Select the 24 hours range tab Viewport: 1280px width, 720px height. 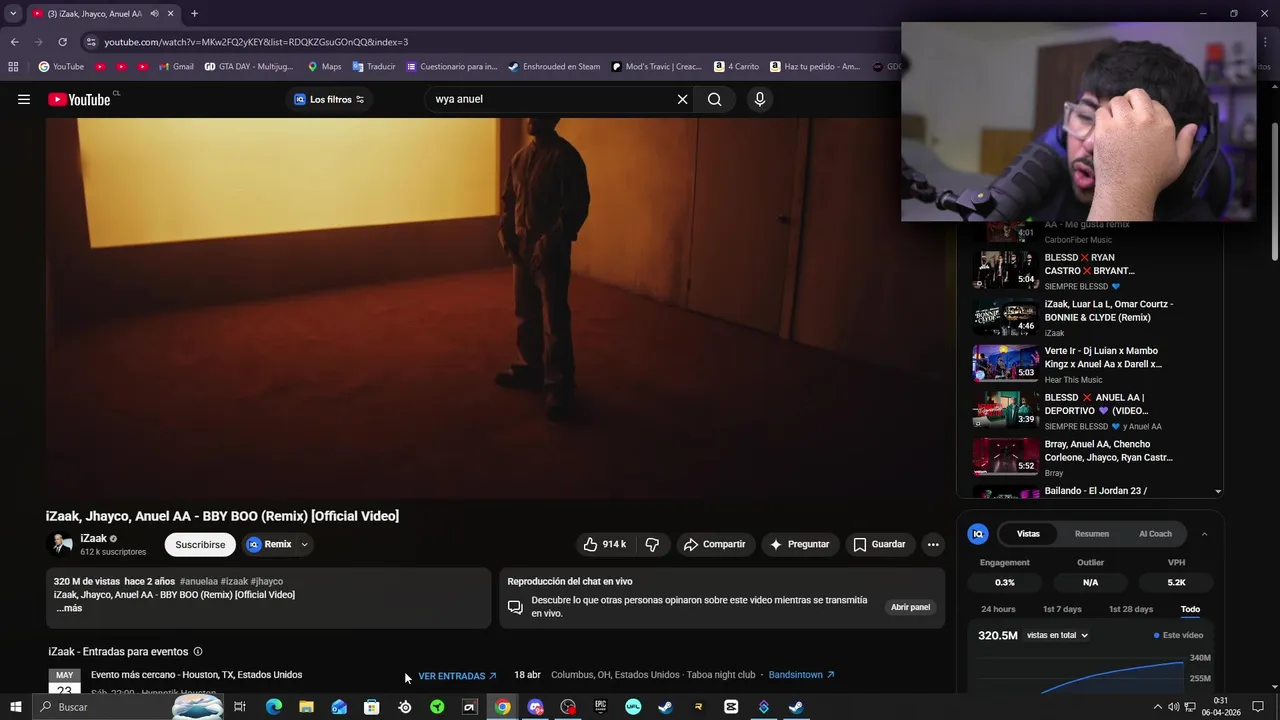pos(998,609)
